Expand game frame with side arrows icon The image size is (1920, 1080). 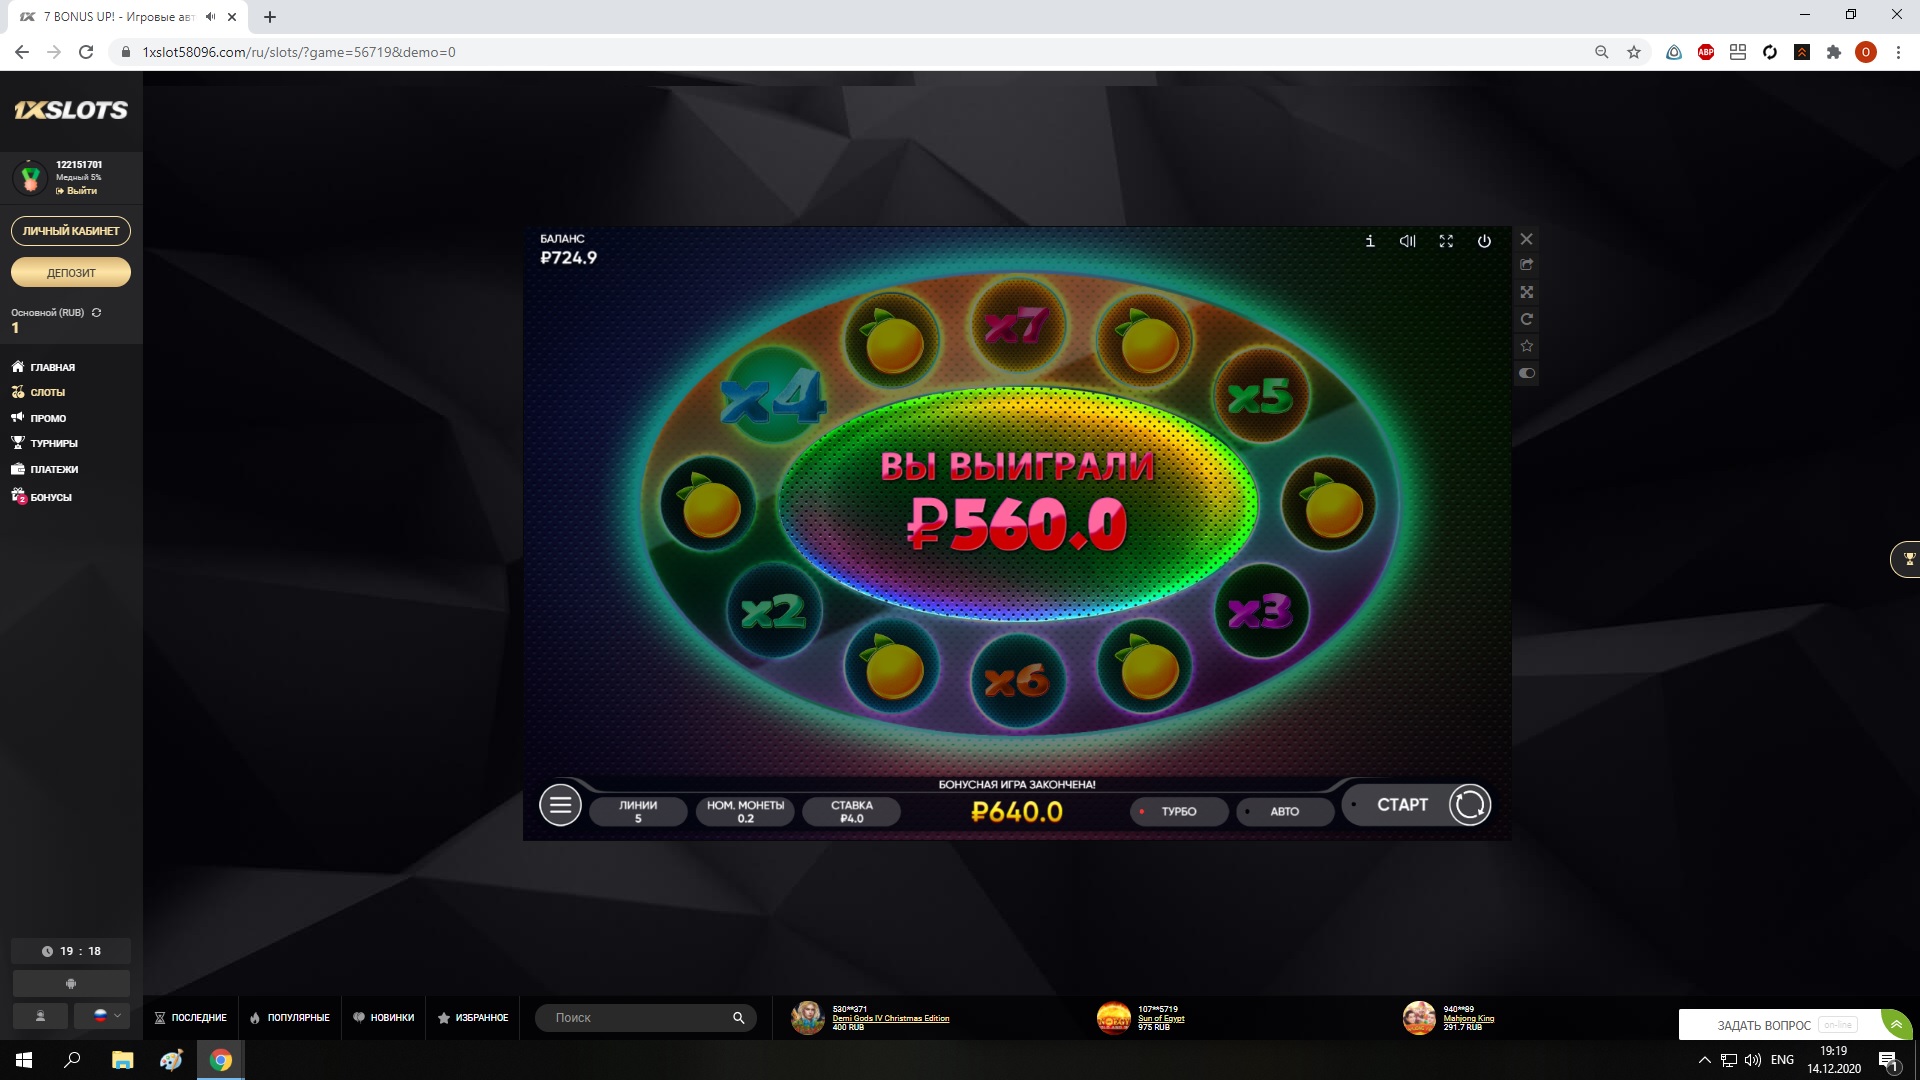click(x=1526, y=292)
